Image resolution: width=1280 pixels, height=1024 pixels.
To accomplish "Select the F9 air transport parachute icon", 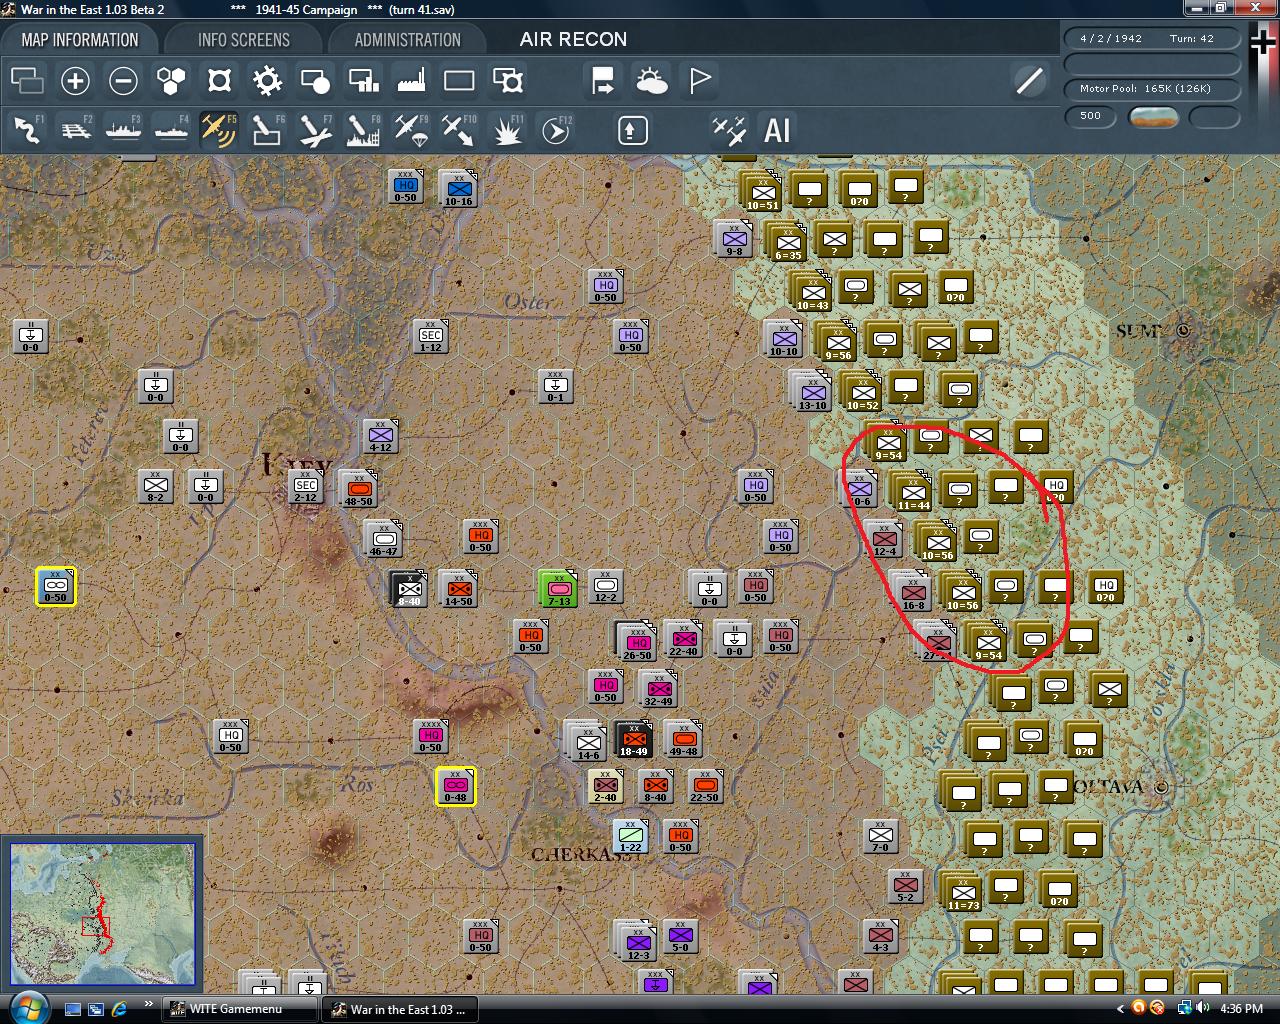I will point(411,130).
